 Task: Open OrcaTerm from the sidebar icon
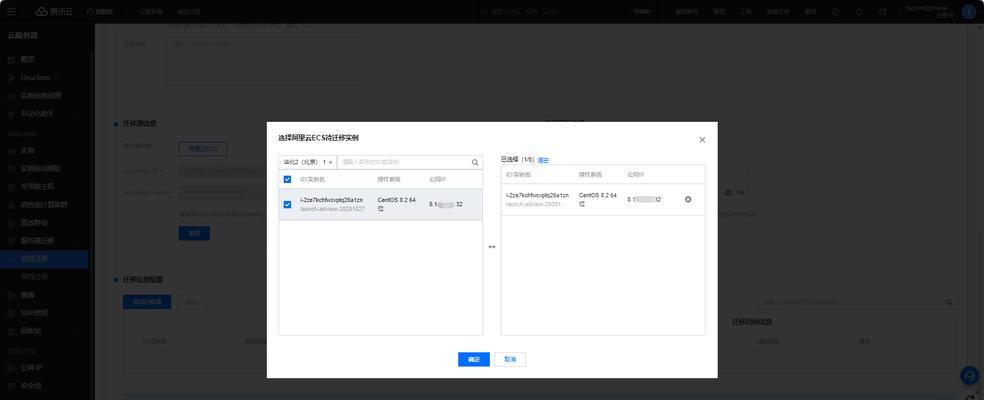click(x=11, y=77)
